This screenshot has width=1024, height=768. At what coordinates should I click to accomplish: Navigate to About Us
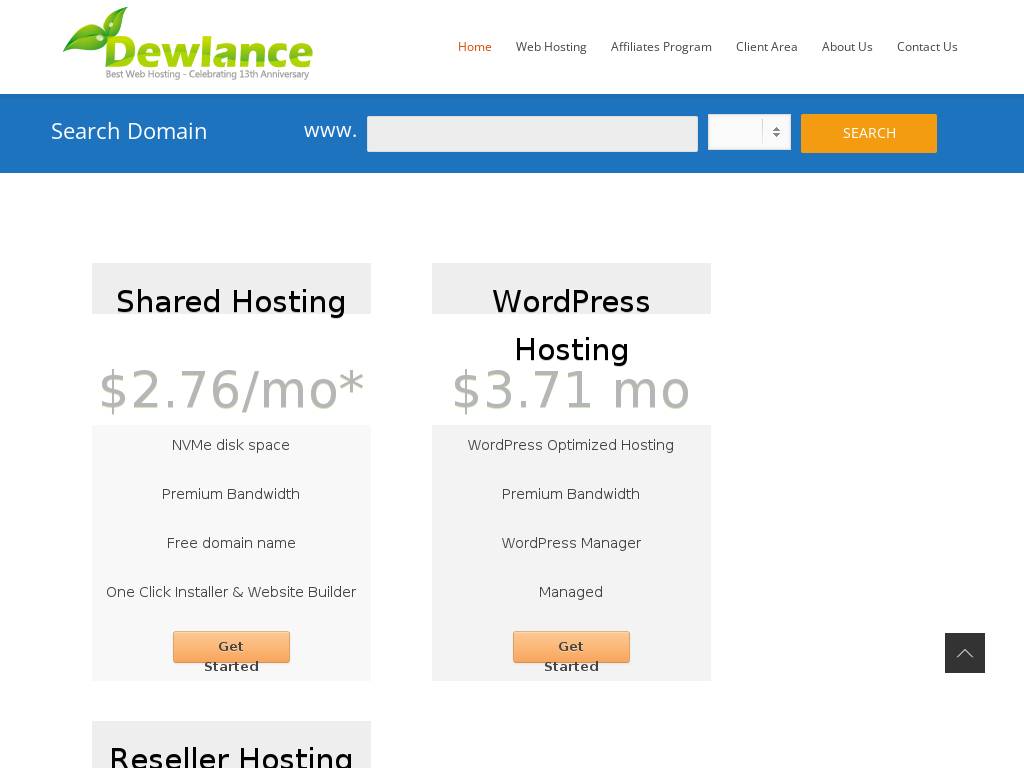coord(847,47)
